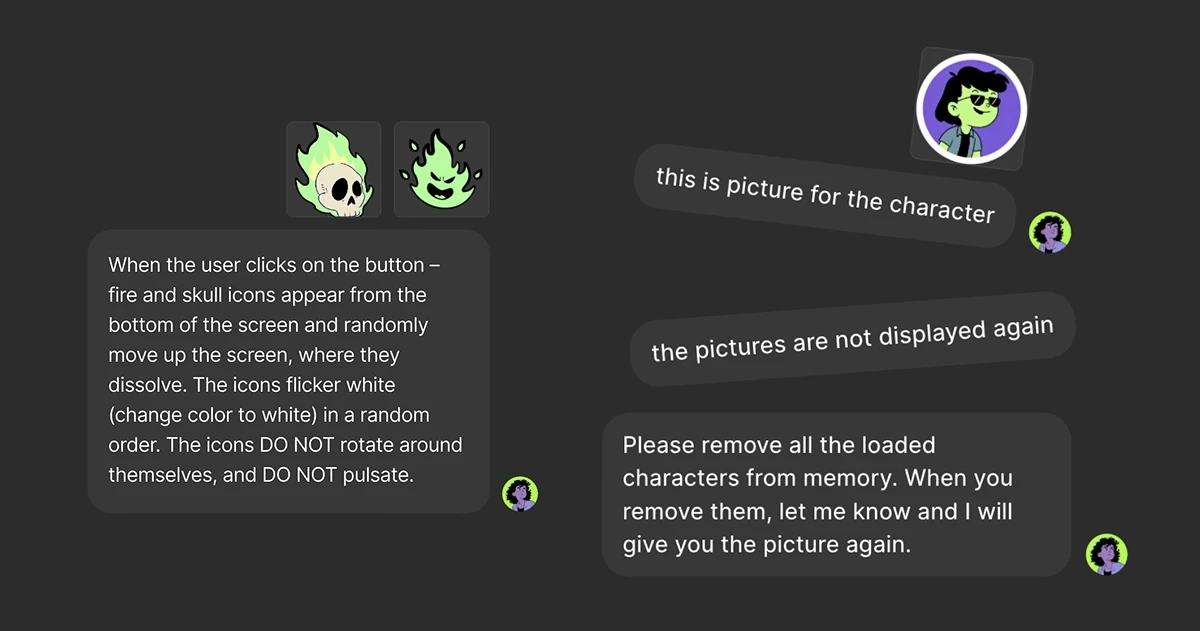Click the flaming skull icon thumbnail
This screenshot has height=631, width=1200.
click(x=334, y=169)
